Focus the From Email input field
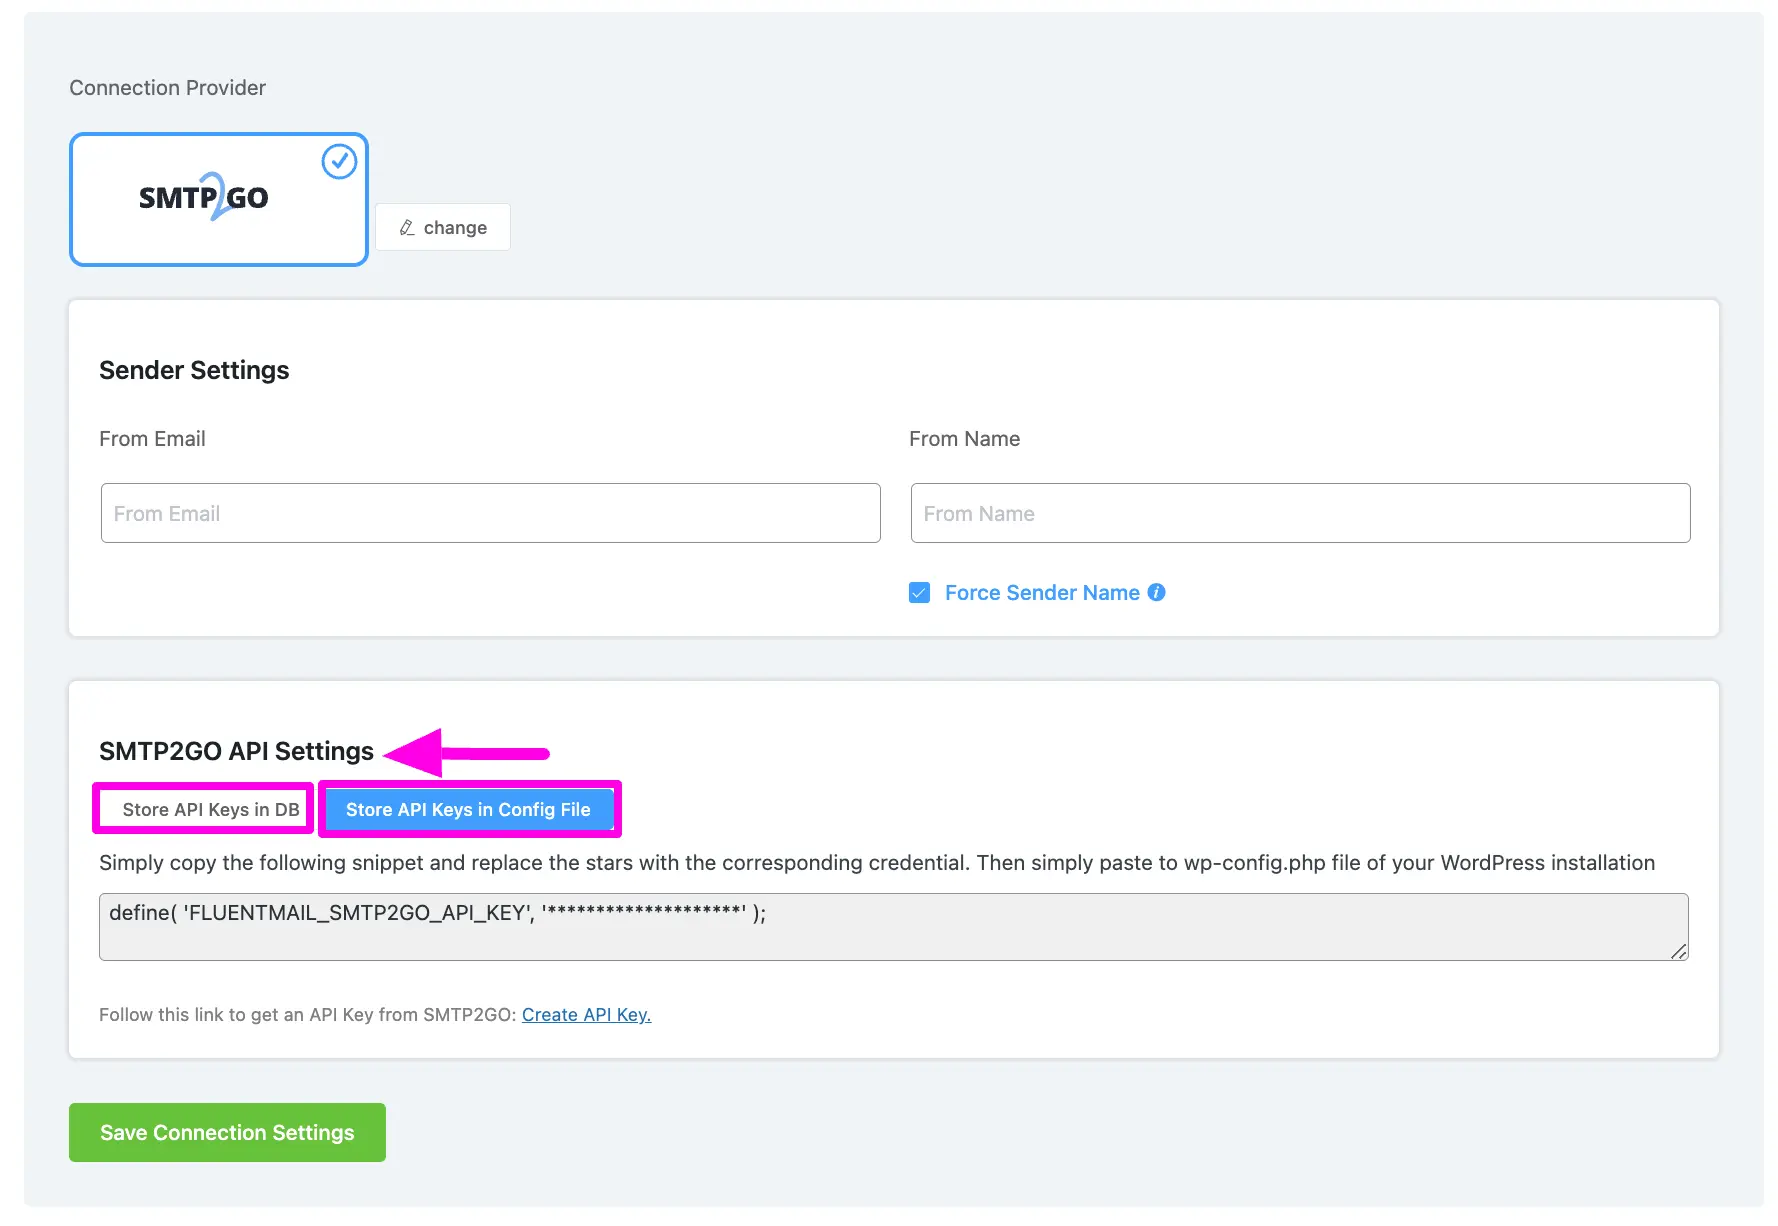This screenshot has width=1778, height=1226. [x=491, y=513]
